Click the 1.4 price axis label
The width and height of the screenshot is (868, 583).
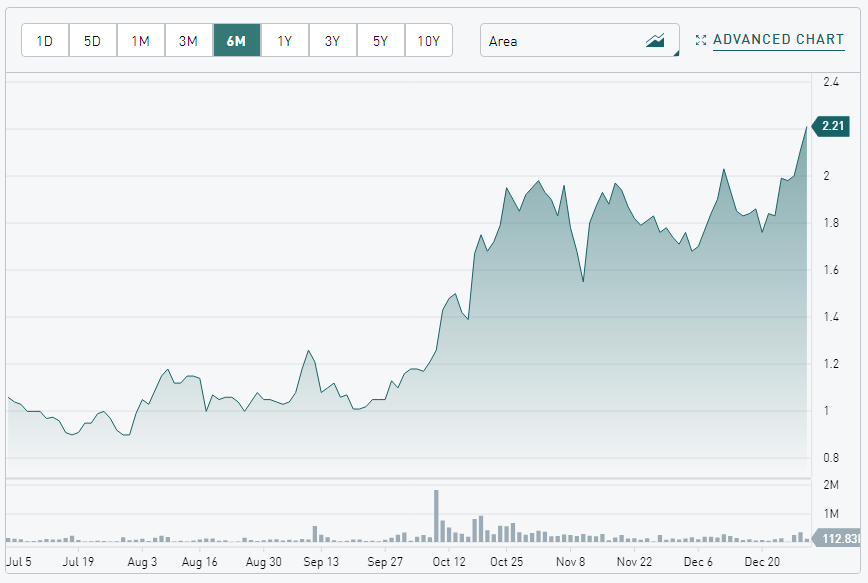(x=831, y=317)
